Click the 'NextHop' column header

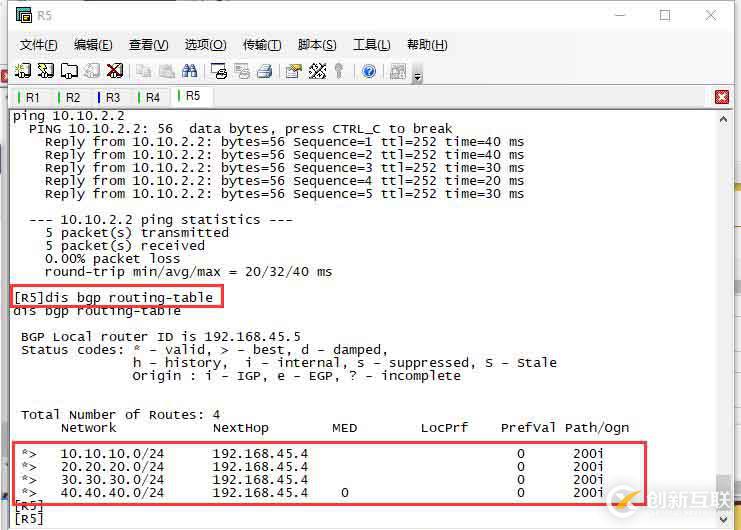point(241,428)
